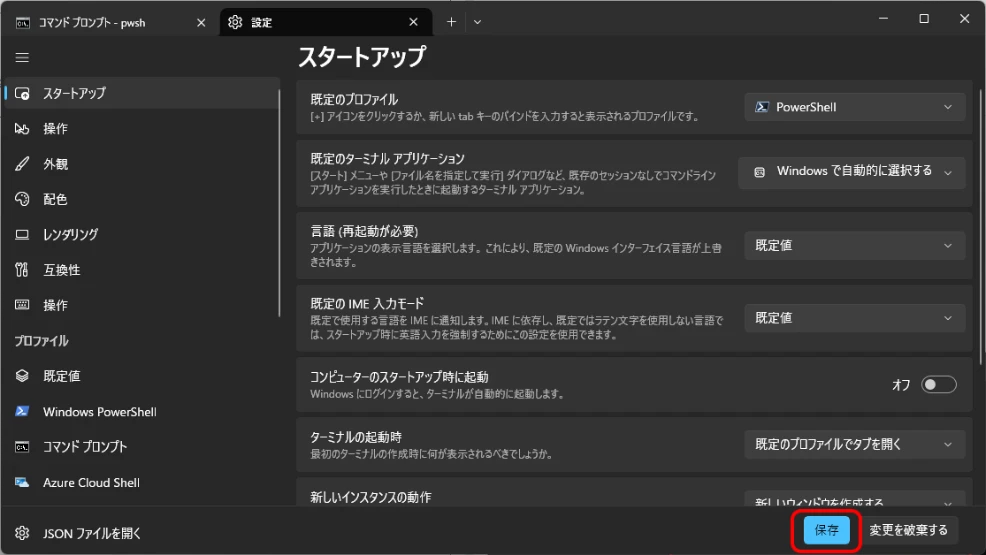Click the 保存 save button

tap(826, 530)
